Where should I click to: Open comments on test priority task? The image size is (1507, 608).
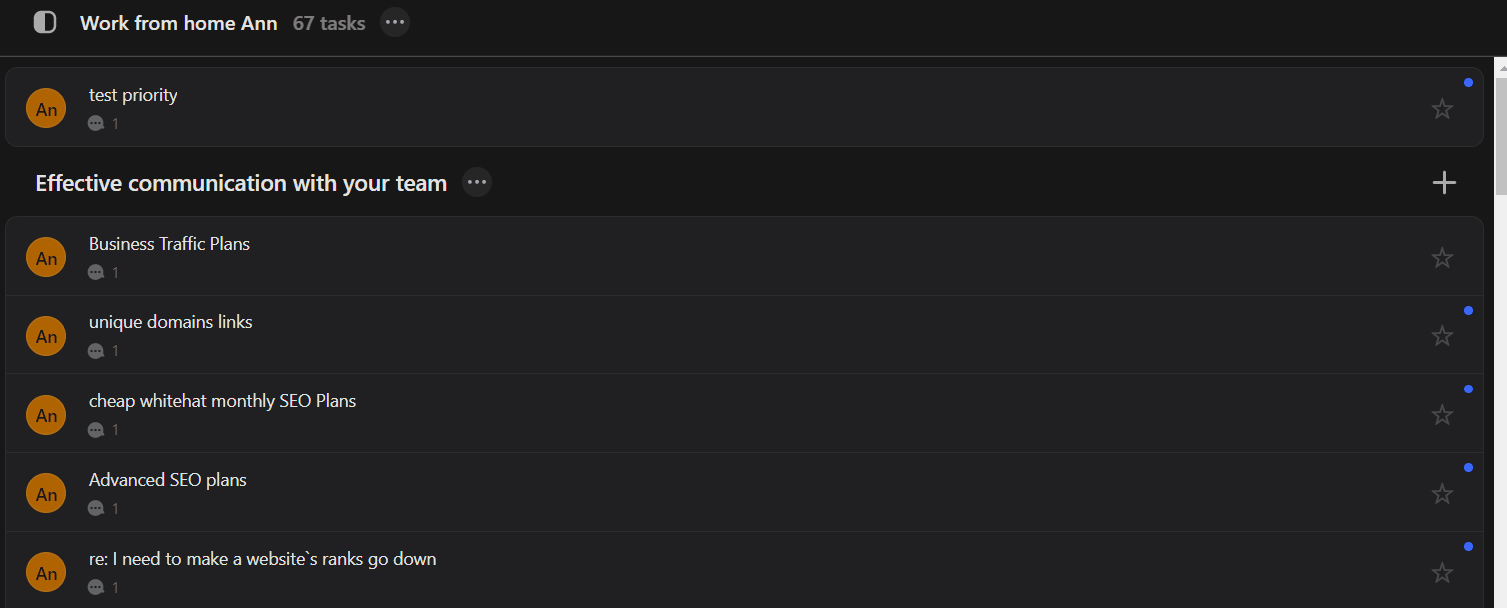[103, 123]
